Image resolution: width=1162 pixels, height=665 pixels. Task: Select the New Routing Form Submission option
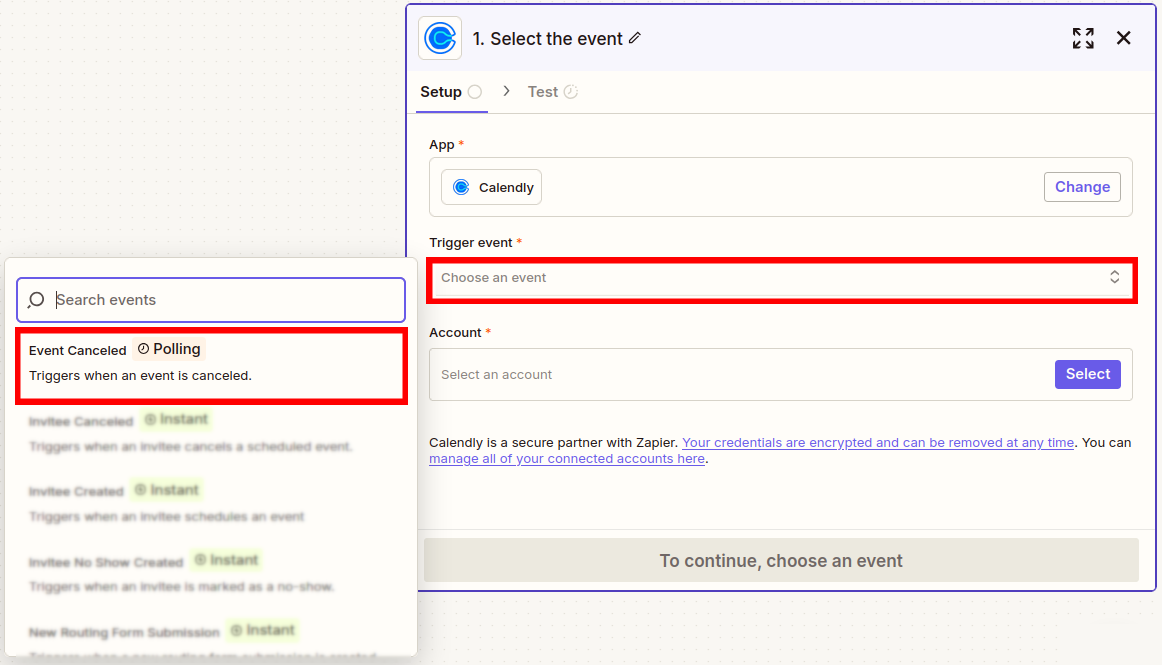211,640
